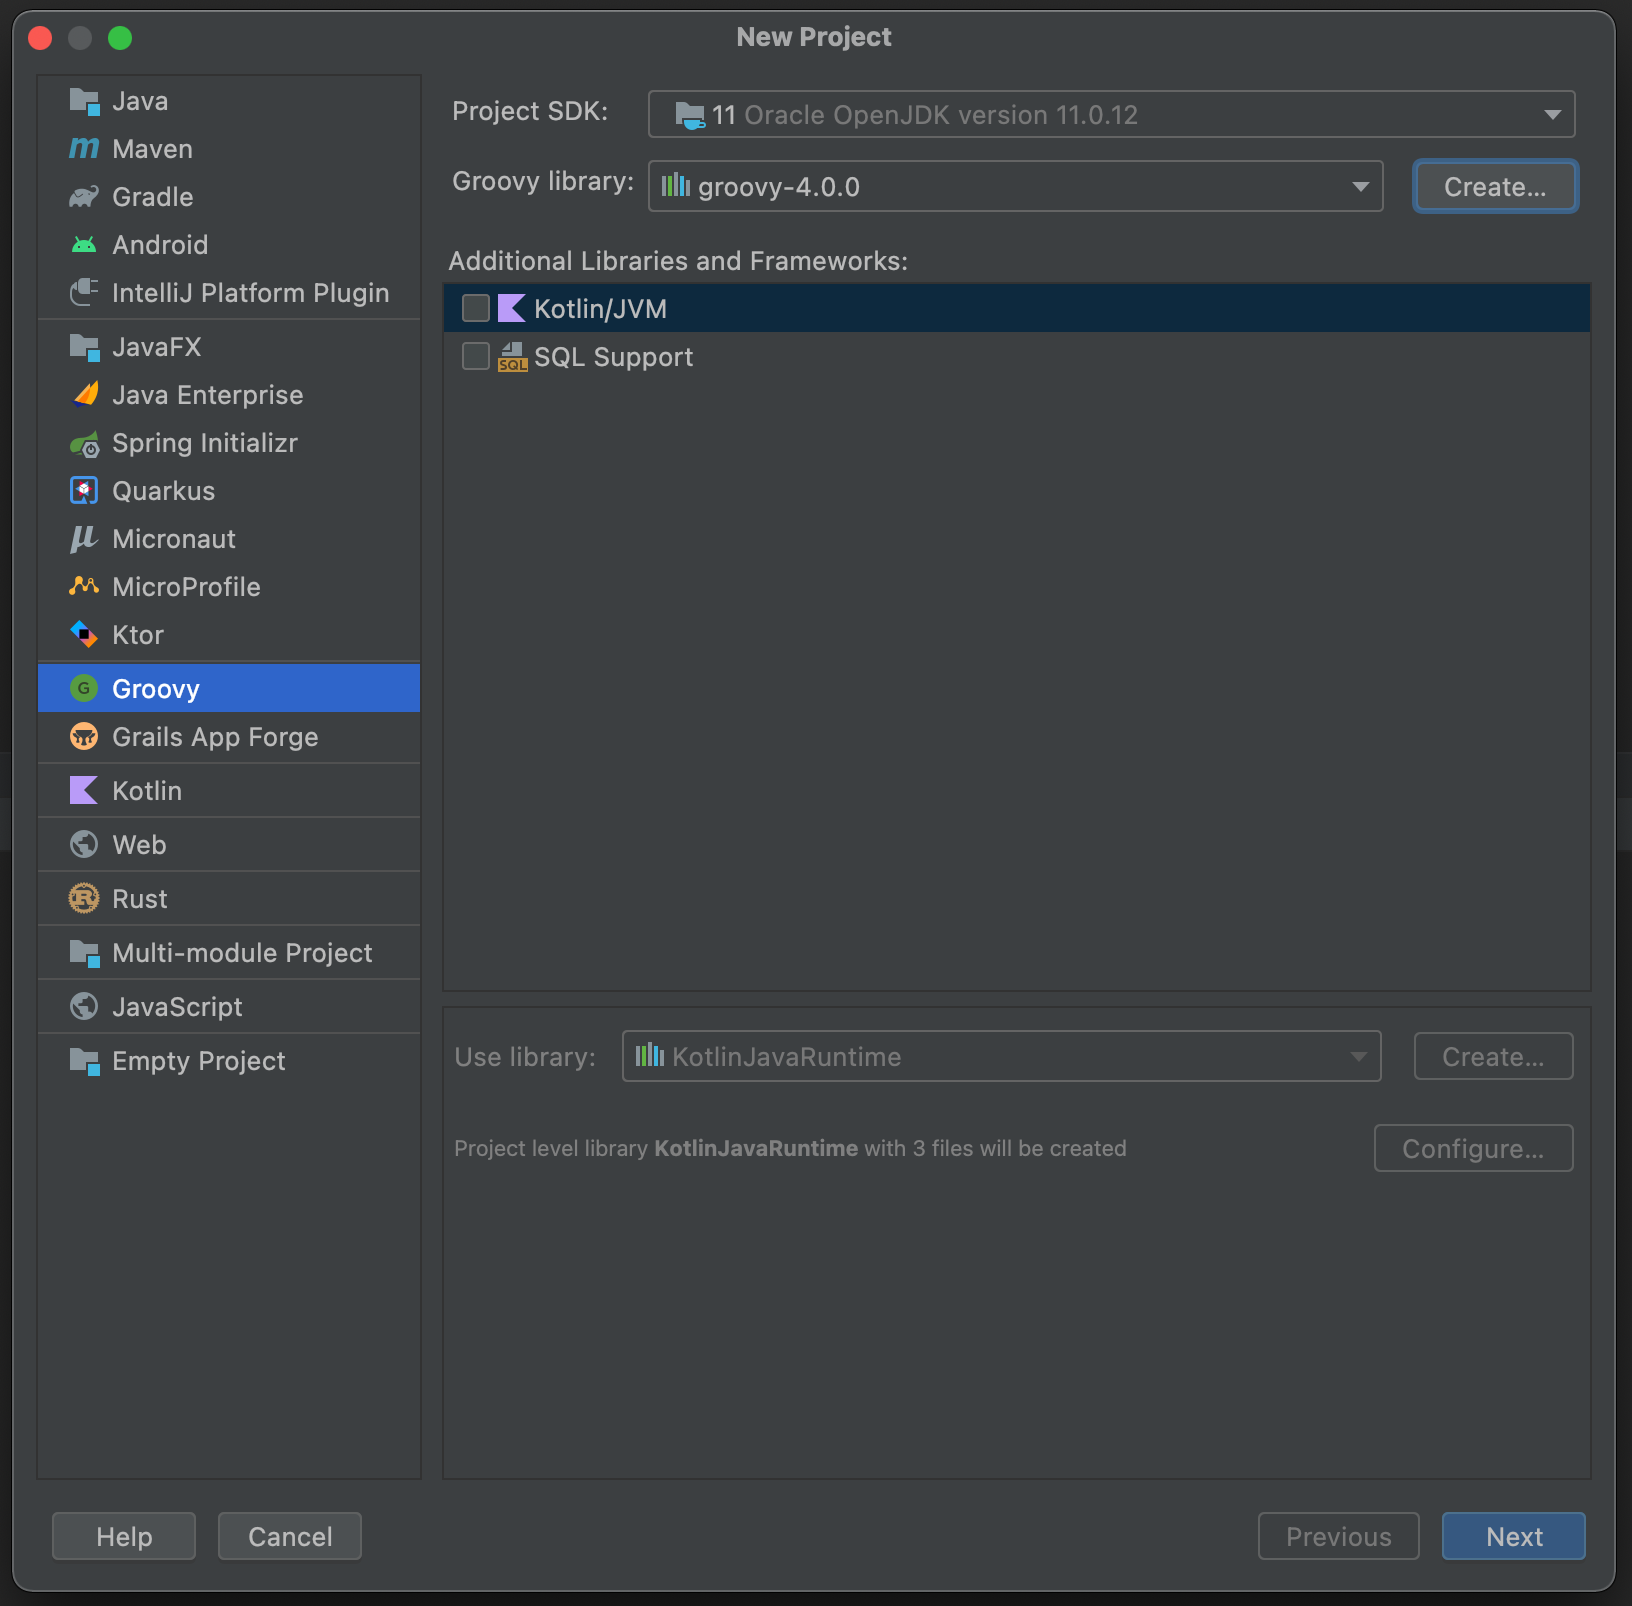This screenshot has height=1606, width=1632.
Task: Click the bold KotlinJavaRuntime library description
Action: (756, 1148)
